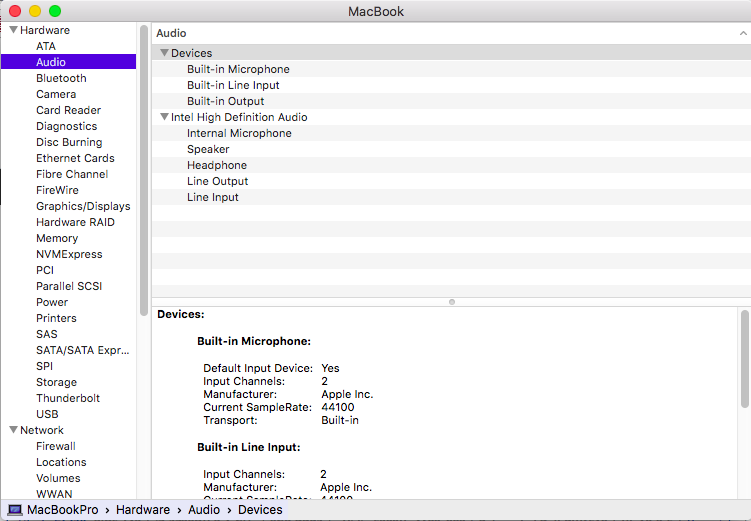Choose Built-in Microphone device row
This screenshot has width=751, height=521.
pos(238,69)
